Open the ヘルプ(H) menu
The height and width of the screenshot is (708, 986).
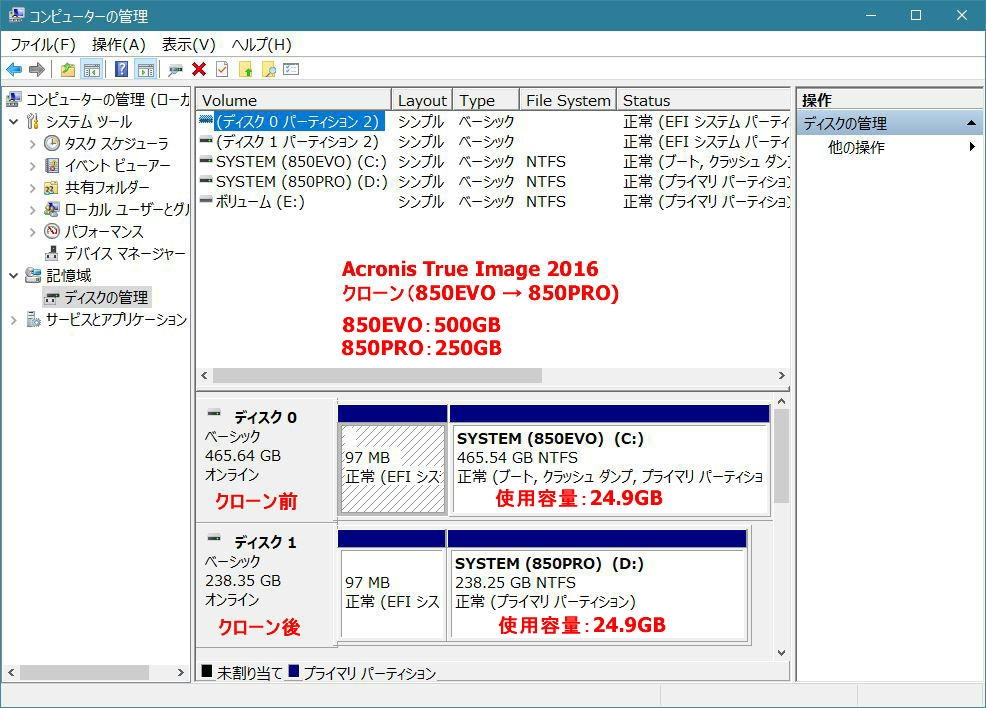[x=262, y=45]
